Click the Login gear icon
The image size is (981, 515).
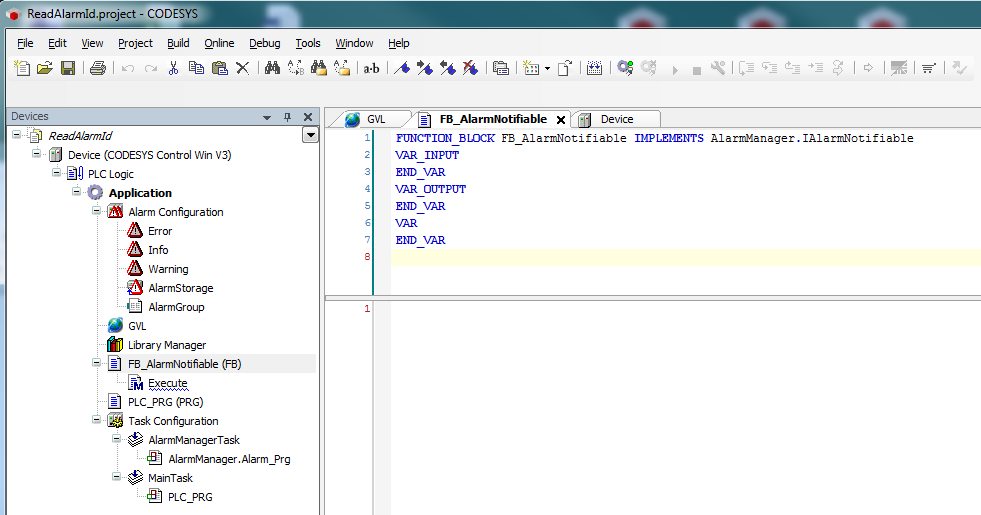[x=625, y=68]
